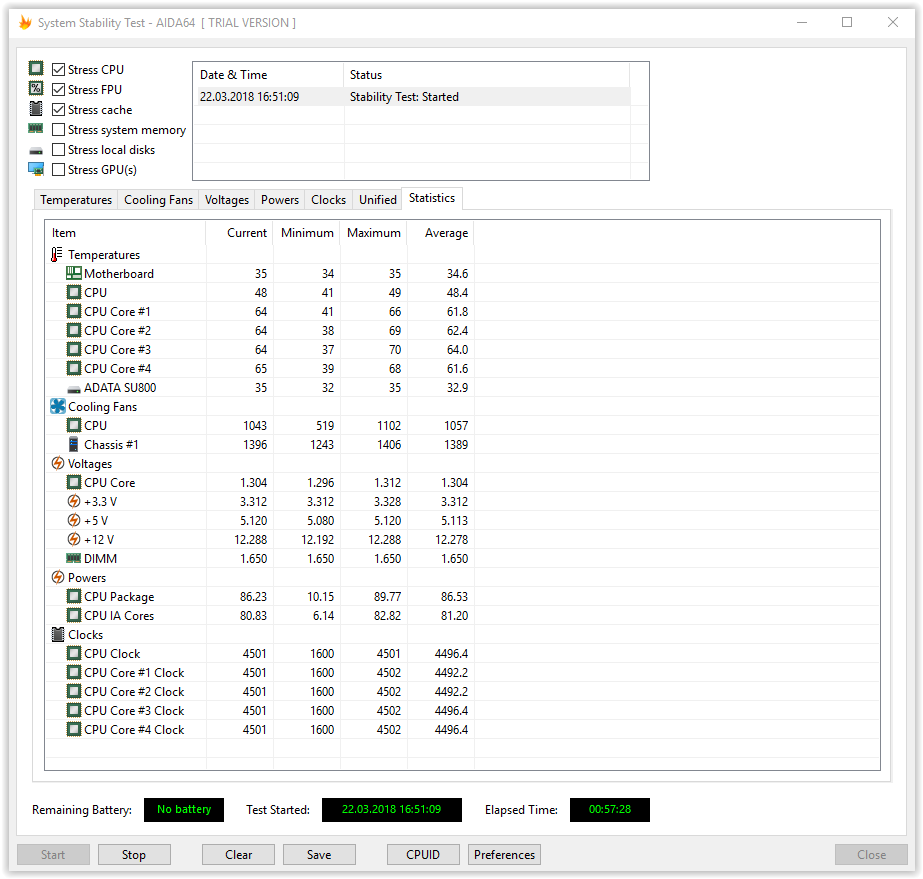
Task: Switch to the Temperatures tab
Action: point(76,200)
